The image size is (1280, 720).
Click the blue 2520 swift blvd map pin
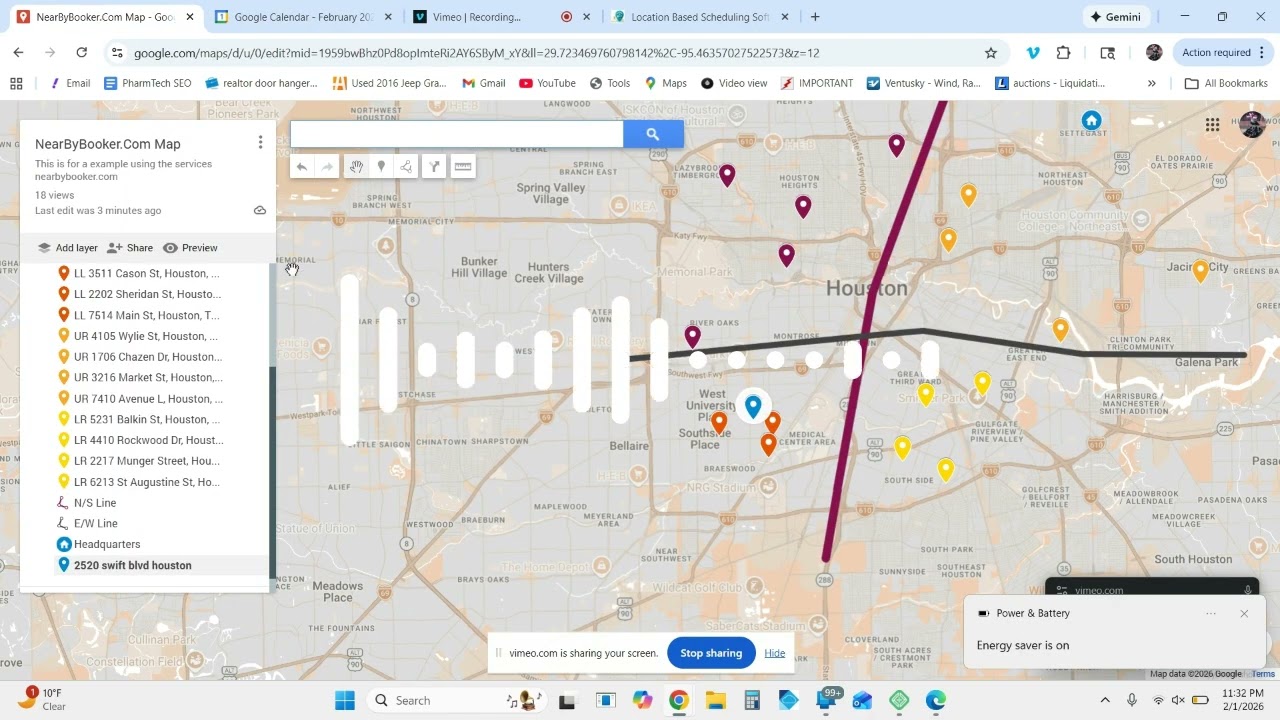tap(753, 406)
